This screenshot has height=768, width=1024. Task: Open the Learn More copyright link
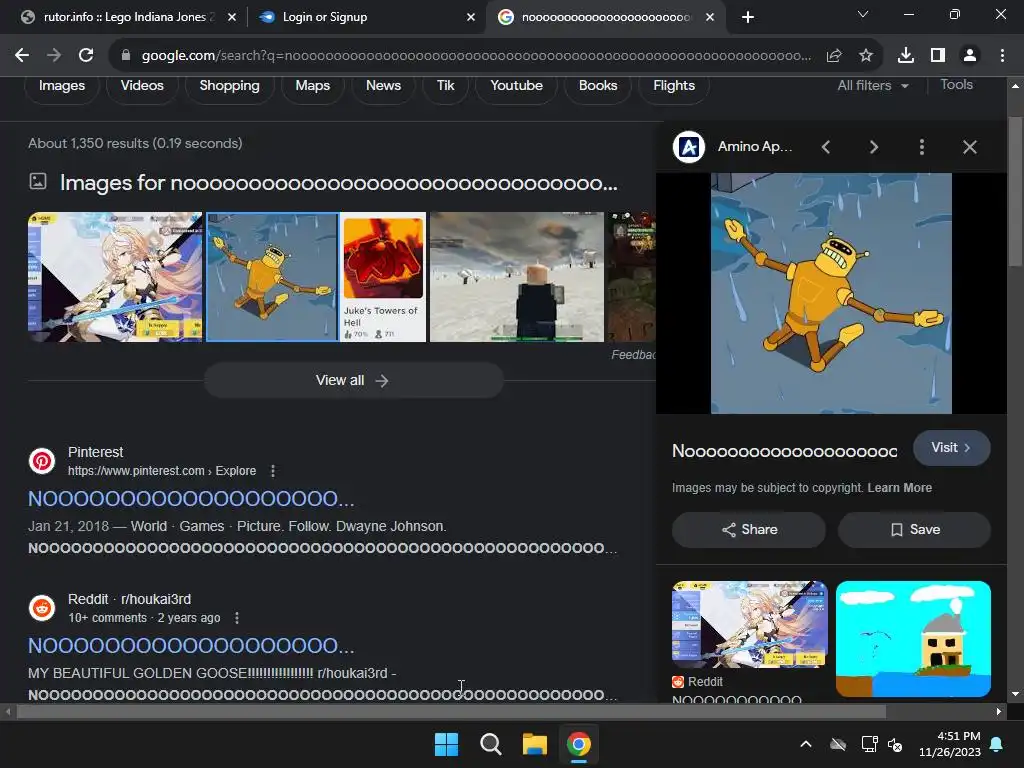[899, 488]
